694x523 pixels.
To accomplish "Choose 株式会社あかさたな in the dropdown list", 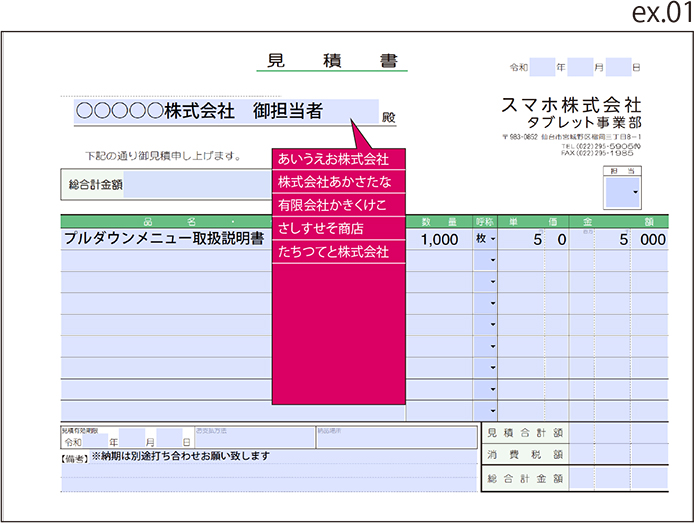I will (339, 182).
